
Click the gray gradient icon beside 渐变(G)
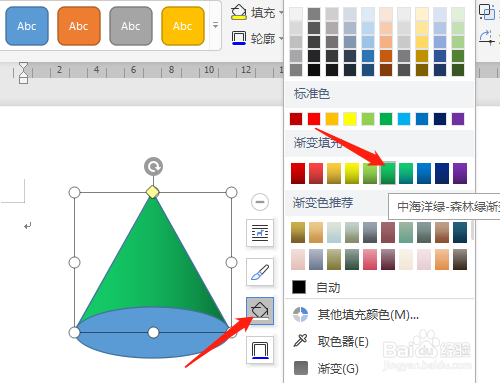[301, 368]
